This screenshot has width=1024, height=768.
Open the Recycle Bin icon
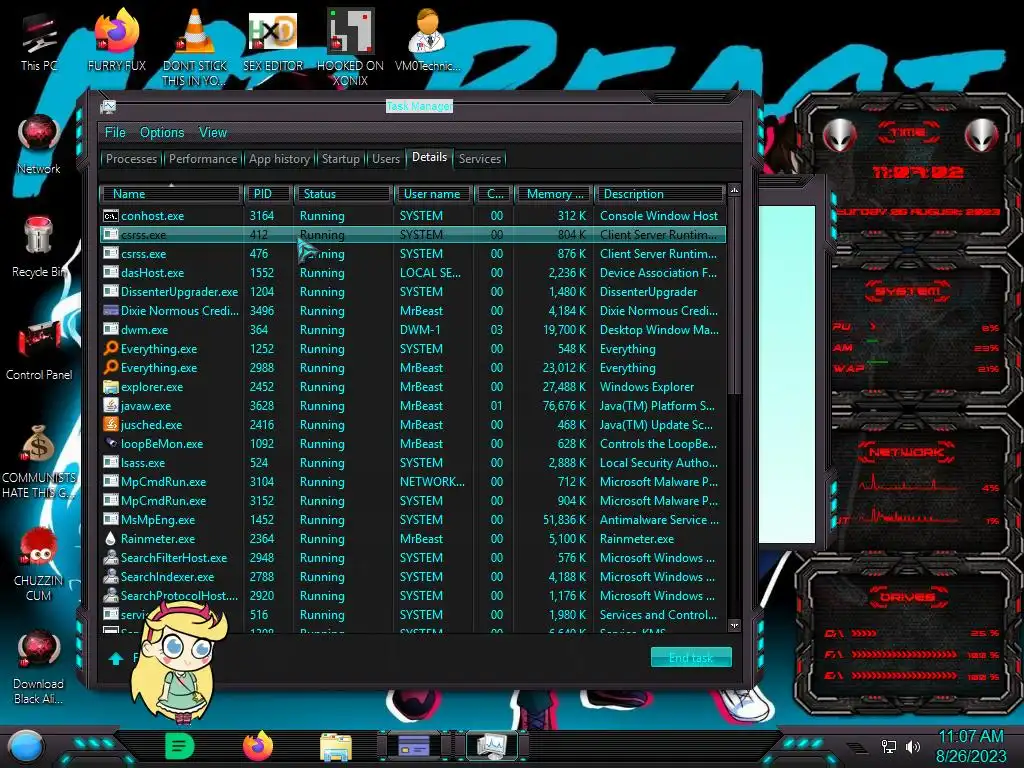(39, 247)
